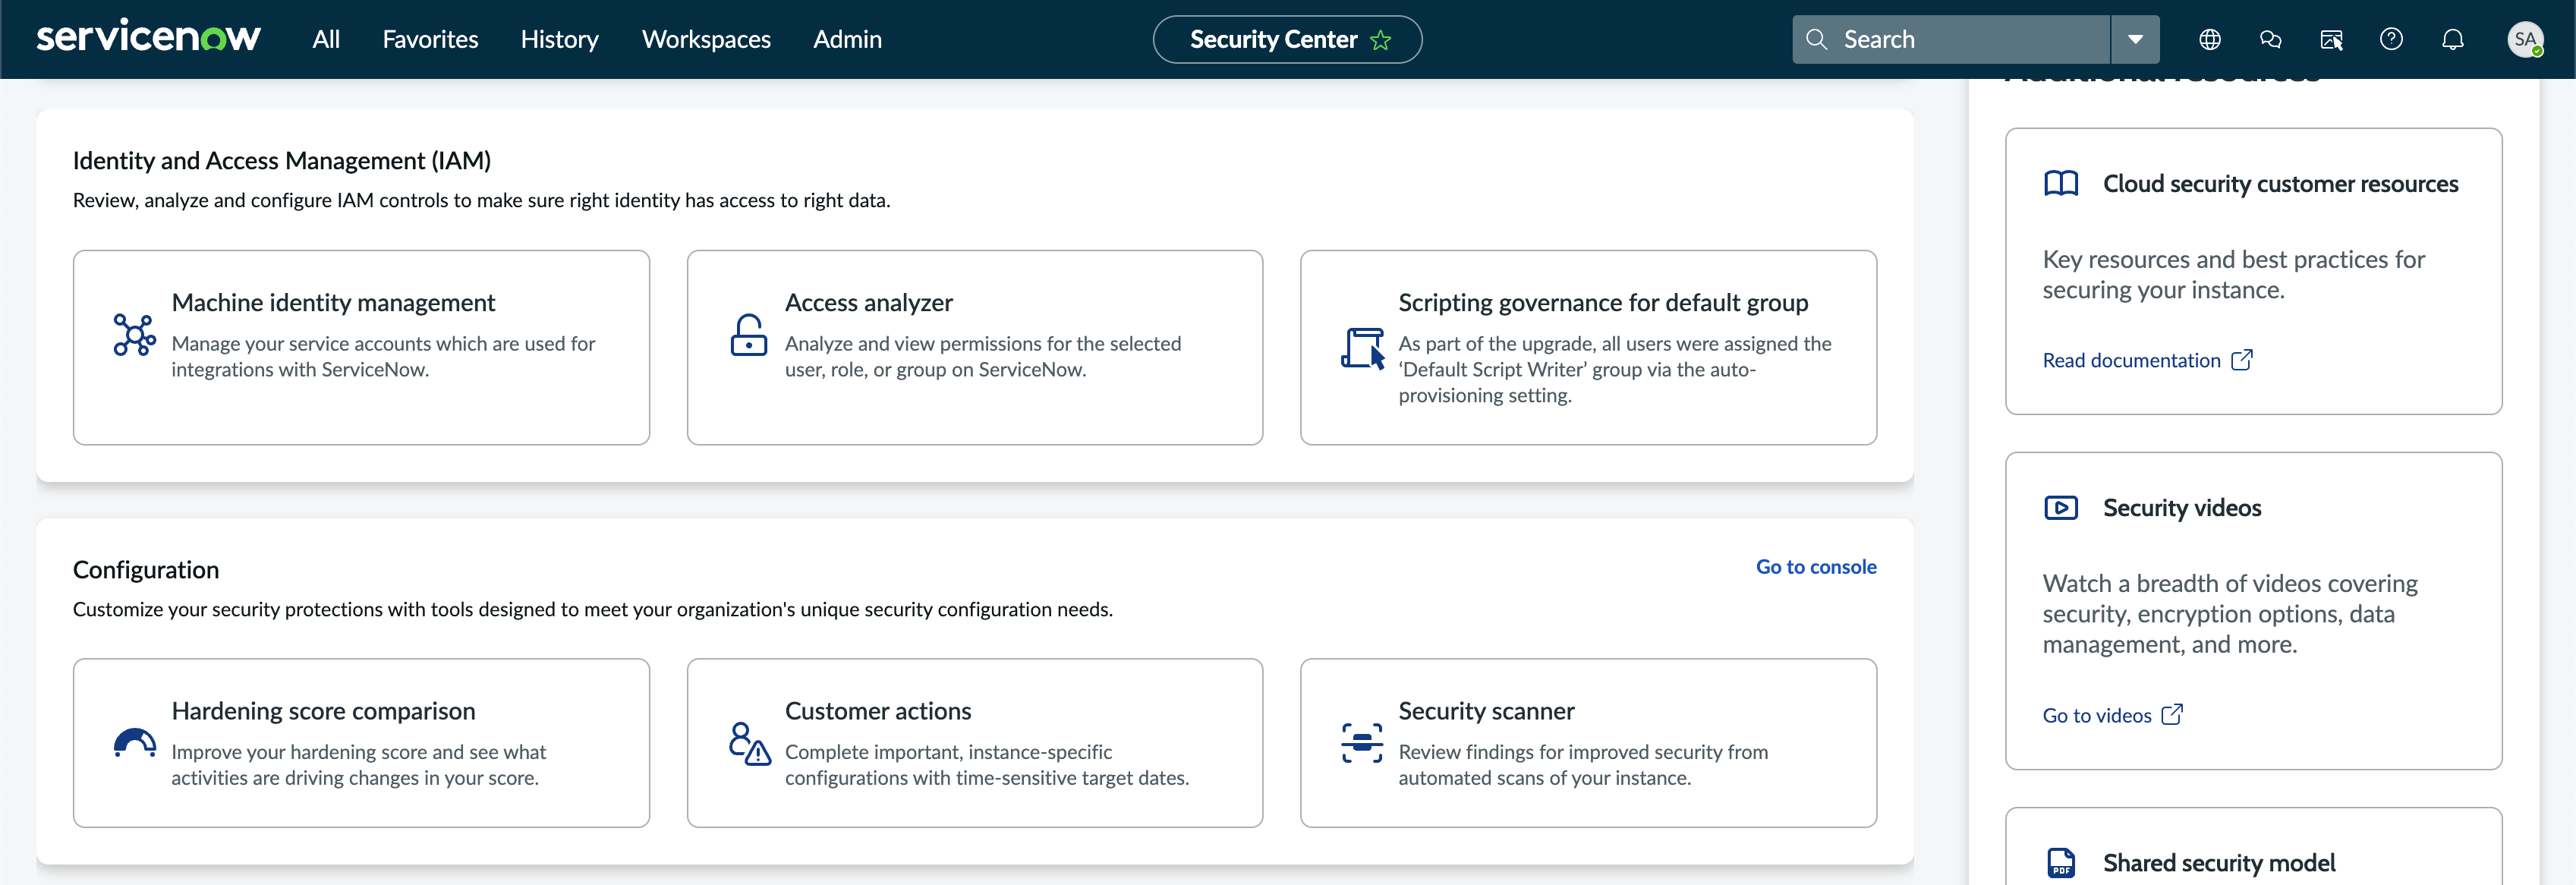Click the Customer actions user warning icon
Image resolution: width=2576 pixels, height=885 pixels.
[x=749, y=743]
